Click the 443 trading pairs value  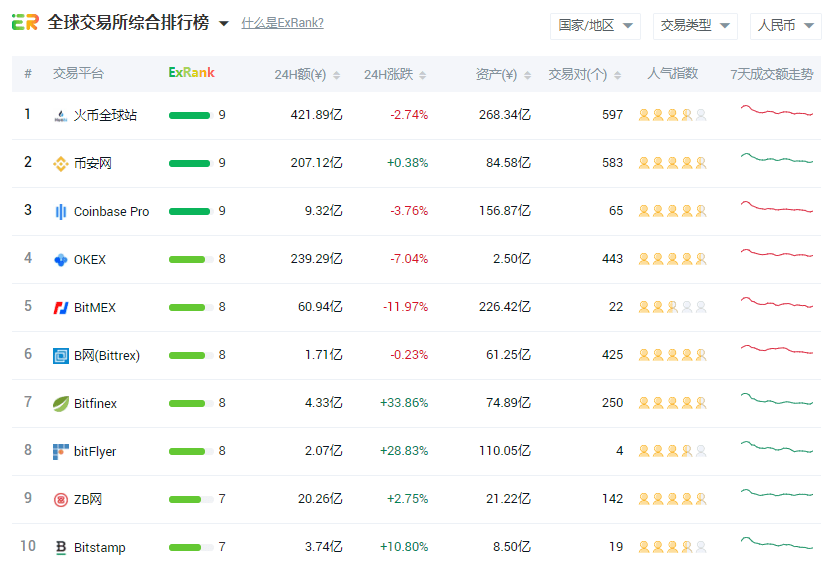[x=613, y=259]
